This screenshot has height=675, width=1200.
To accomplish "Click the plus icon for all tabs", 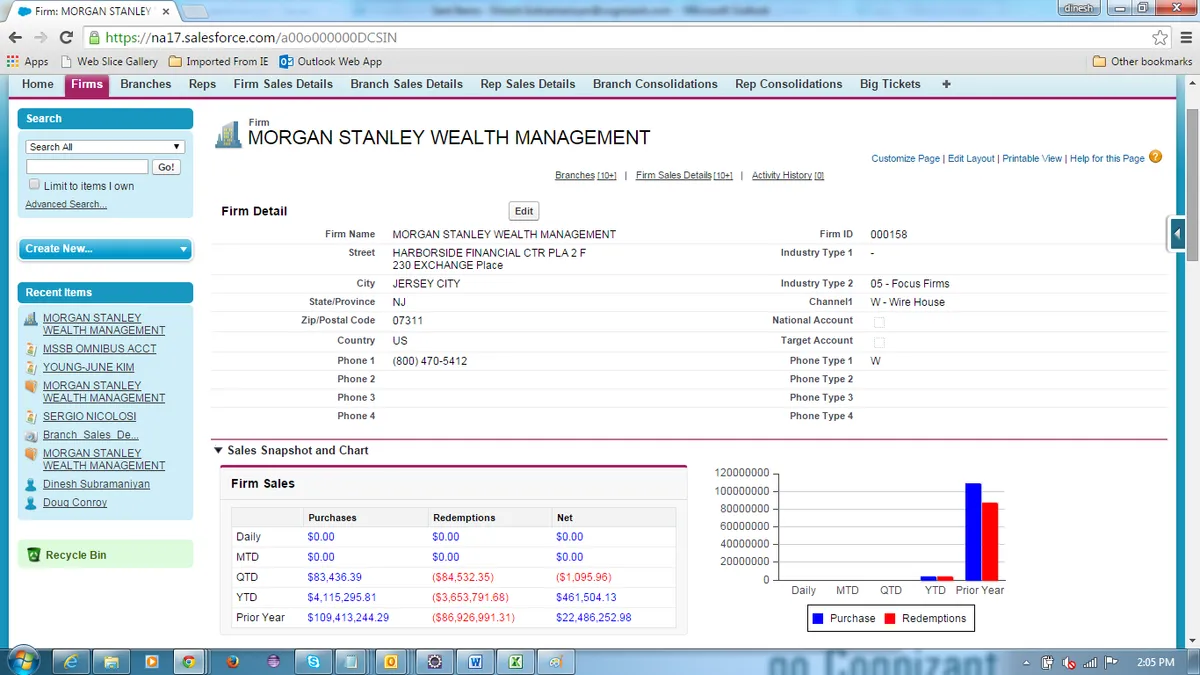I will 946,84.
